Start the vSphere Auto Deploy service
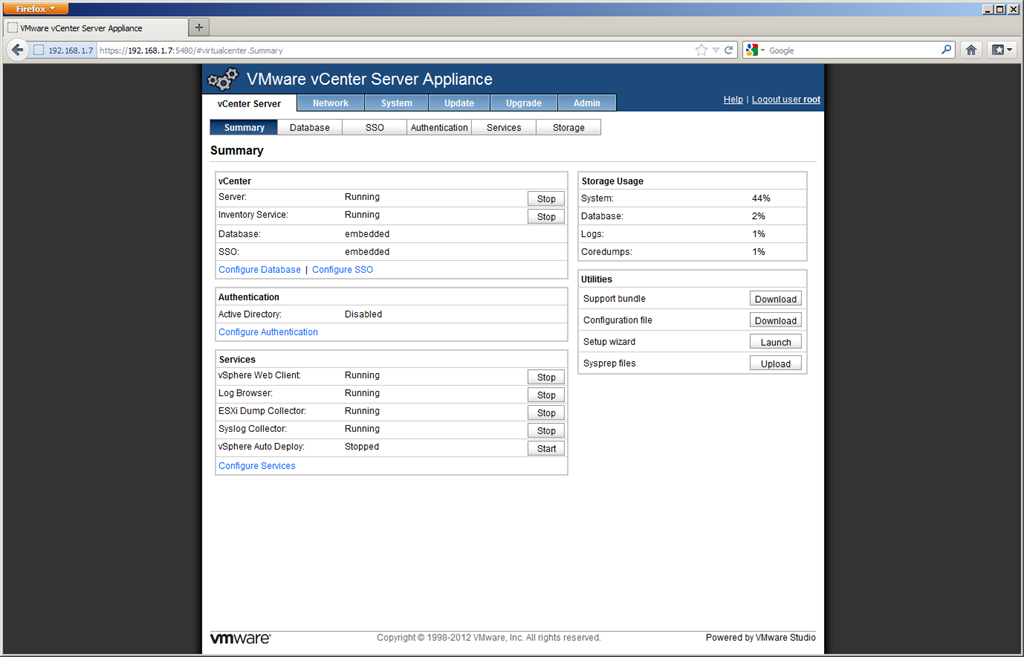The width and height of the screenshot is (1024, 657). pos(546,449)
